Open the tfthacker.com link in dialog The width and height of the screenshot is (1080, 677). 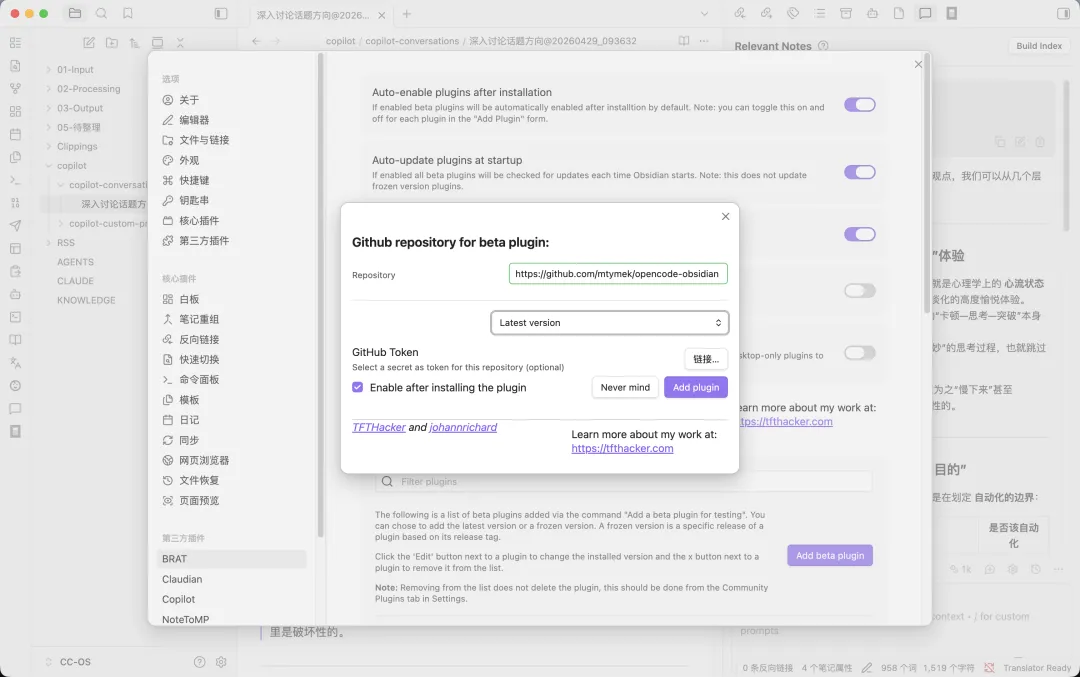coord(622,449)
